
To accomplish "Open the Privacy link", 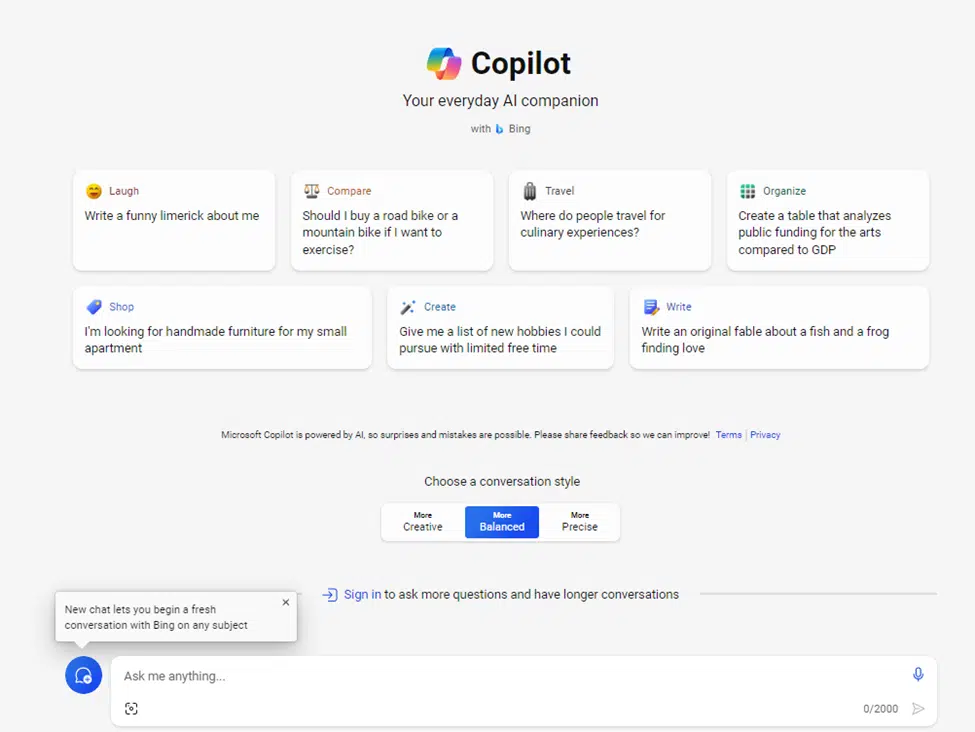I will click(765, 435).
